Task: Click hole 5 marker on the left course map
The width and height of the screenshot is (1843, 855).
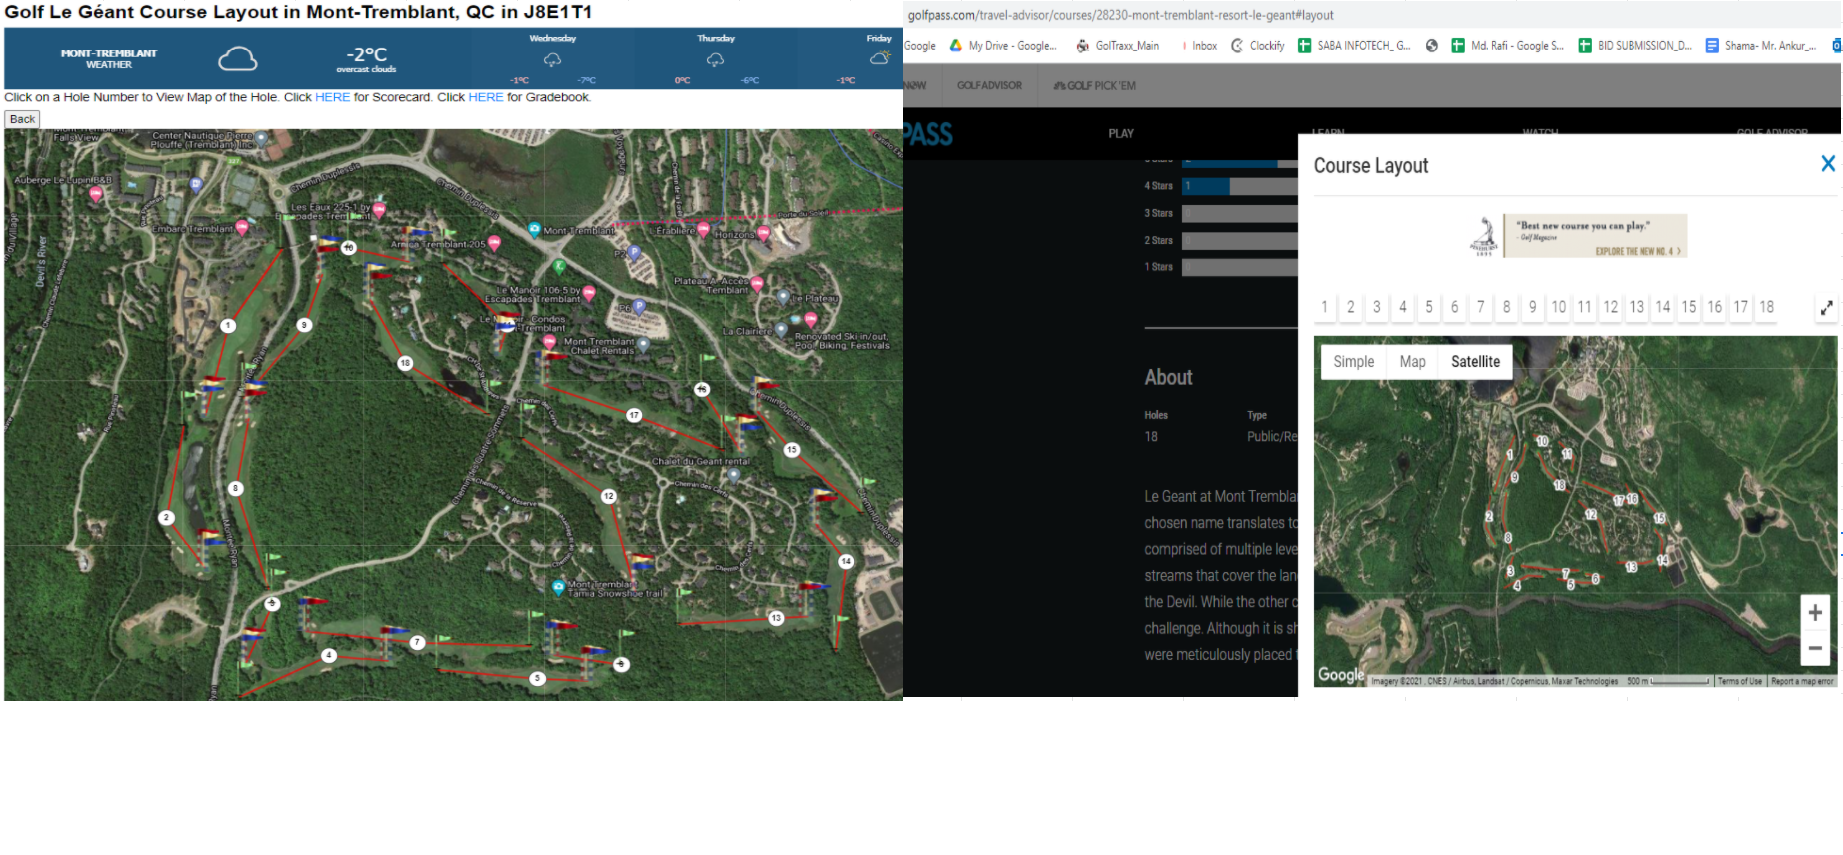Action: click(537, 678)
